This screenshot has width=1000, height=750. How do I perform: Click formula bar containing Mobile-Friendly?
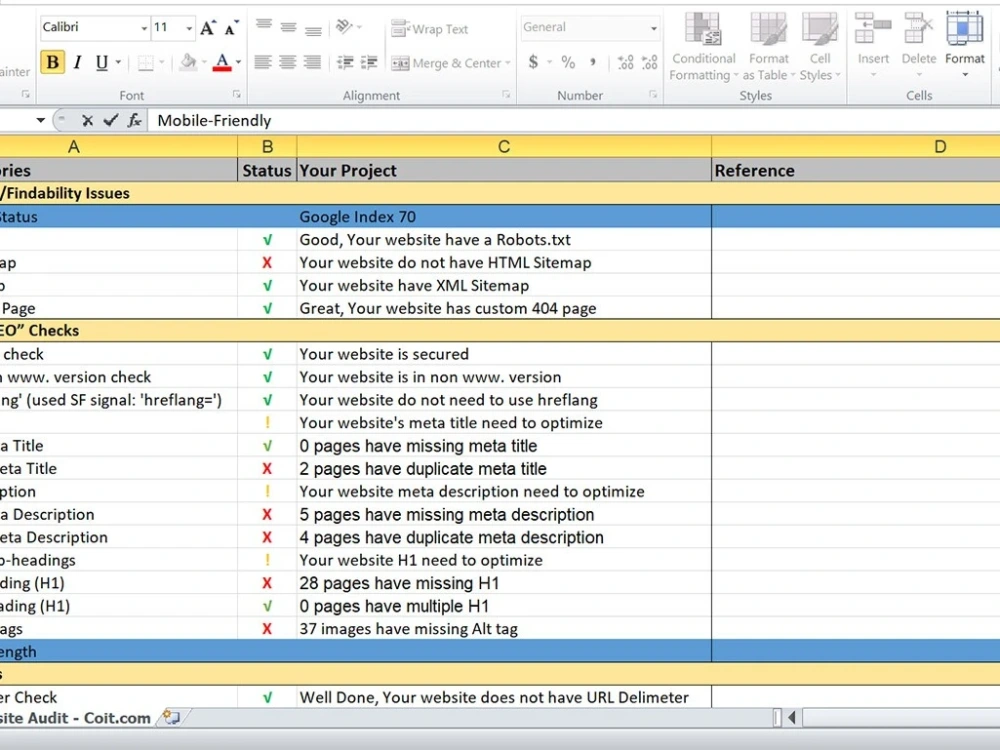coord(574,121)
